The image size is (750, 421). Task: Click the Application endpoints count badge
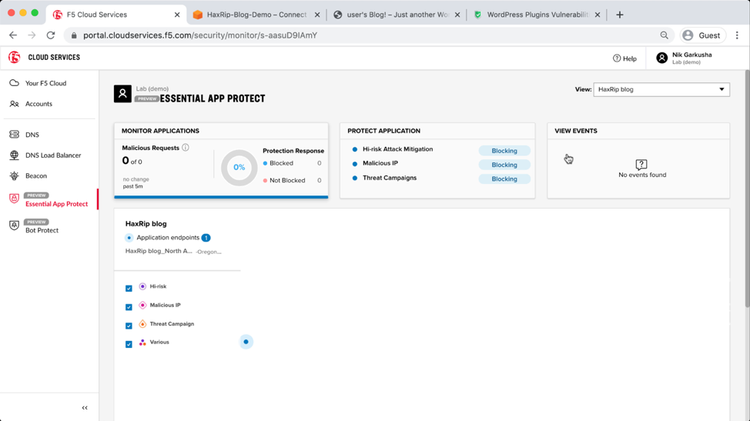tap(206, 238)
